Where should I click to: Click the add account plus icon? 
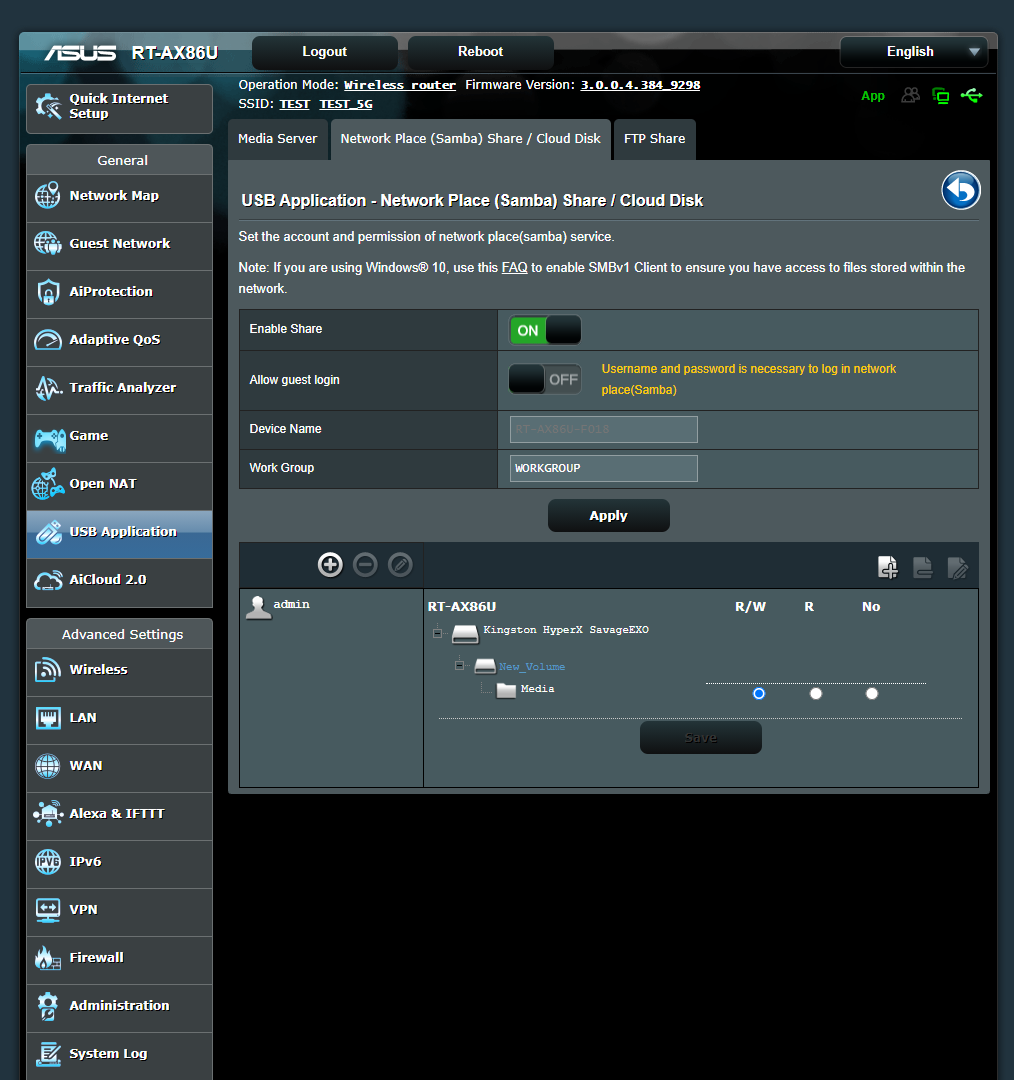coord(330,565)
